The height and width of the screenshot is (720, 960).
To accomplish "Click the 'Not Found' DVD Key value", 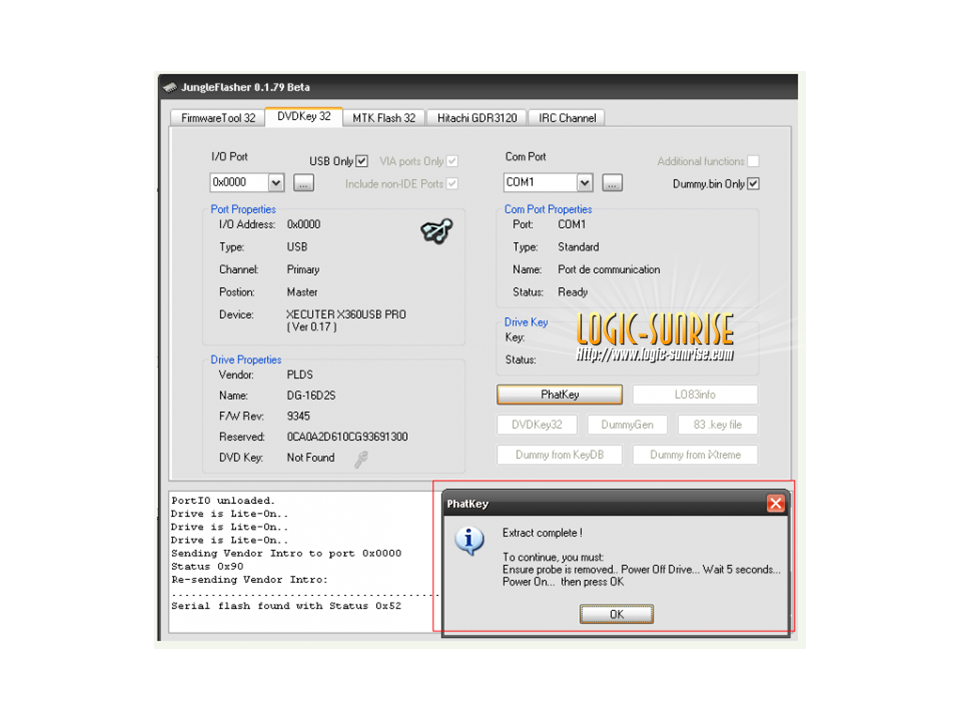I will [x=310, y=458].
